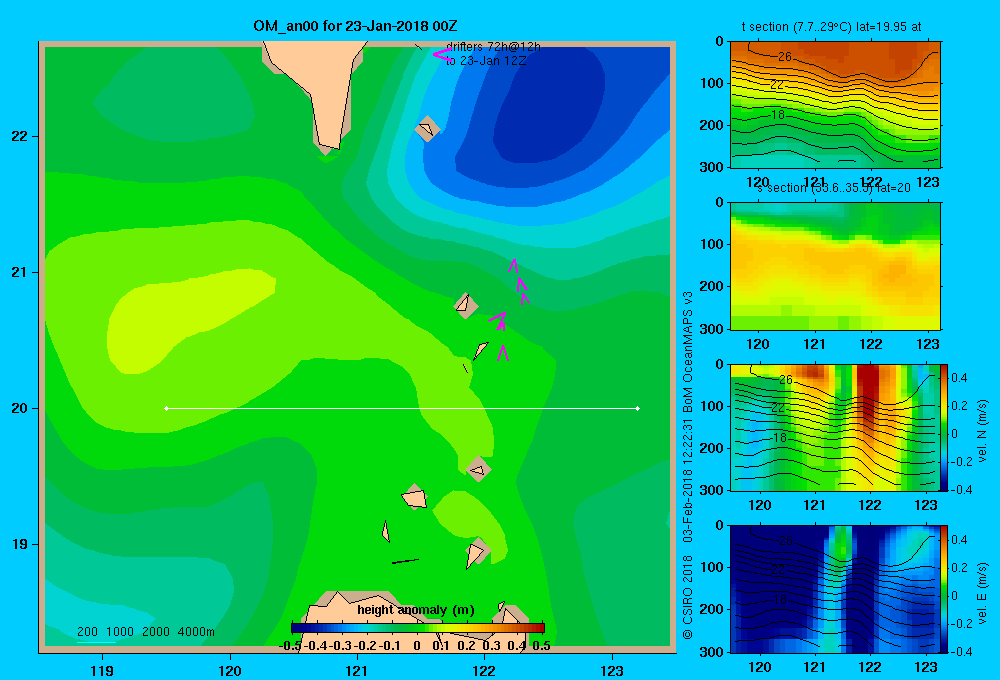The image size is (1000, 680).
Task: Click the '03-Feb-2018 12:22:31' timestamp
Action: [688, 482]
